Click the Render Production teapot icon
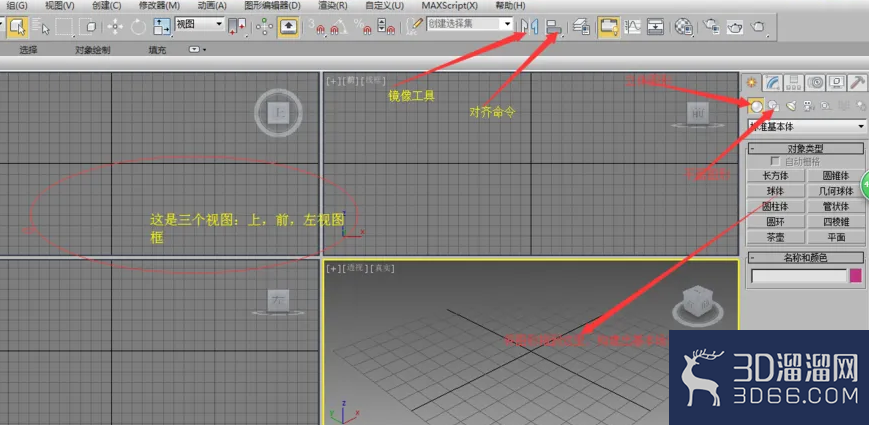 tap(758, 26)
